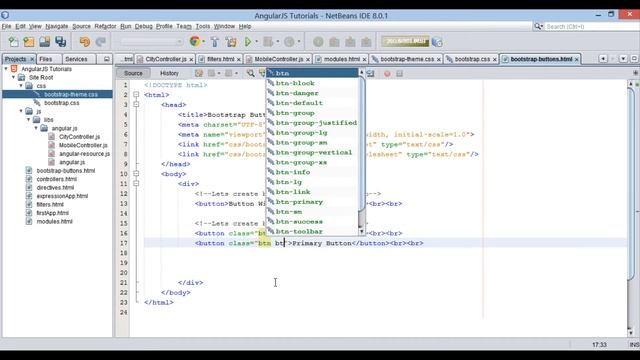640x360 pixels.
Task: Click the Open Project toolbar icon
Action: coord(44,42)
